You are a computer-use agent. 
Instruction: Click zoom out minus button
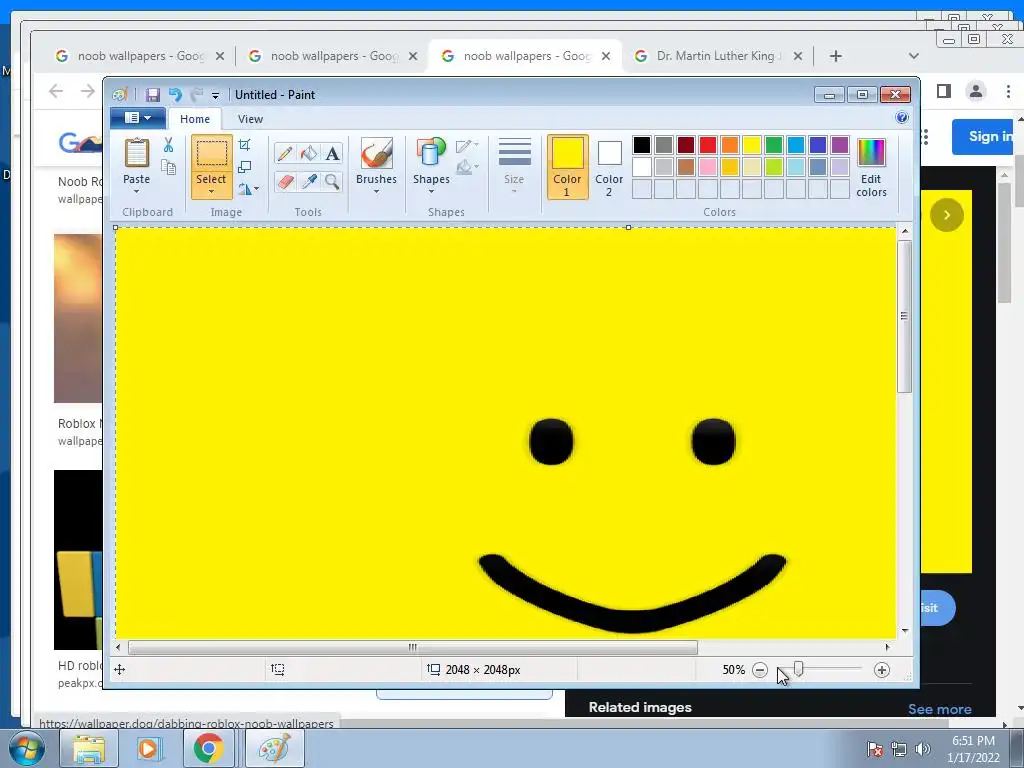(760, 670)
